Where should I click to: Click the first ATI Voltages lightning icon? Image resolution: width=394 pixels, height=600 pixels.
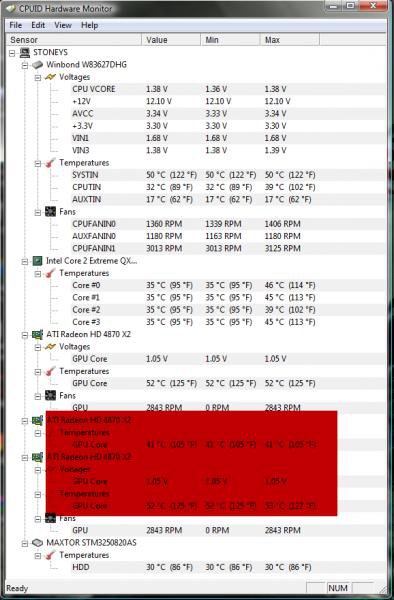point(50,347)
